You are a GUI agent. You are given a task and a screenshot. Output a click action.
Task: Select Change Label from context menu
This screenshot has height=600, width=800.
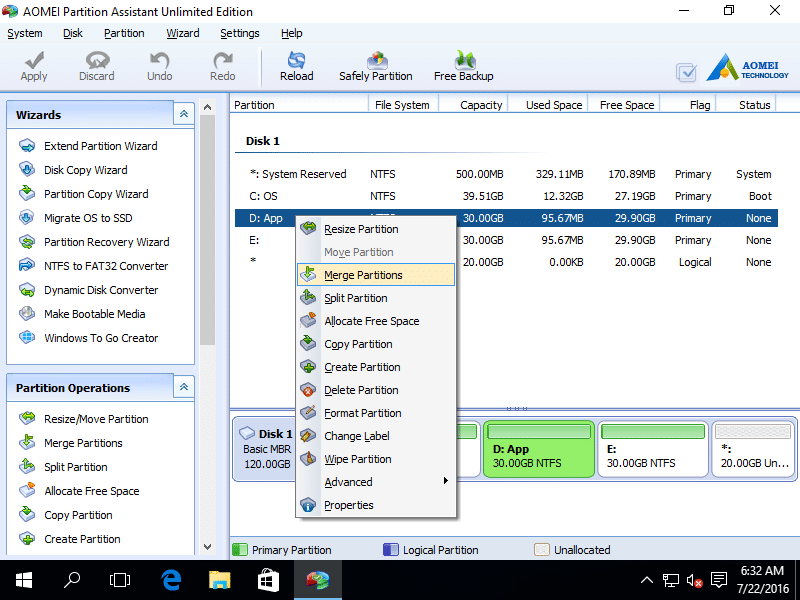[376, 436]
